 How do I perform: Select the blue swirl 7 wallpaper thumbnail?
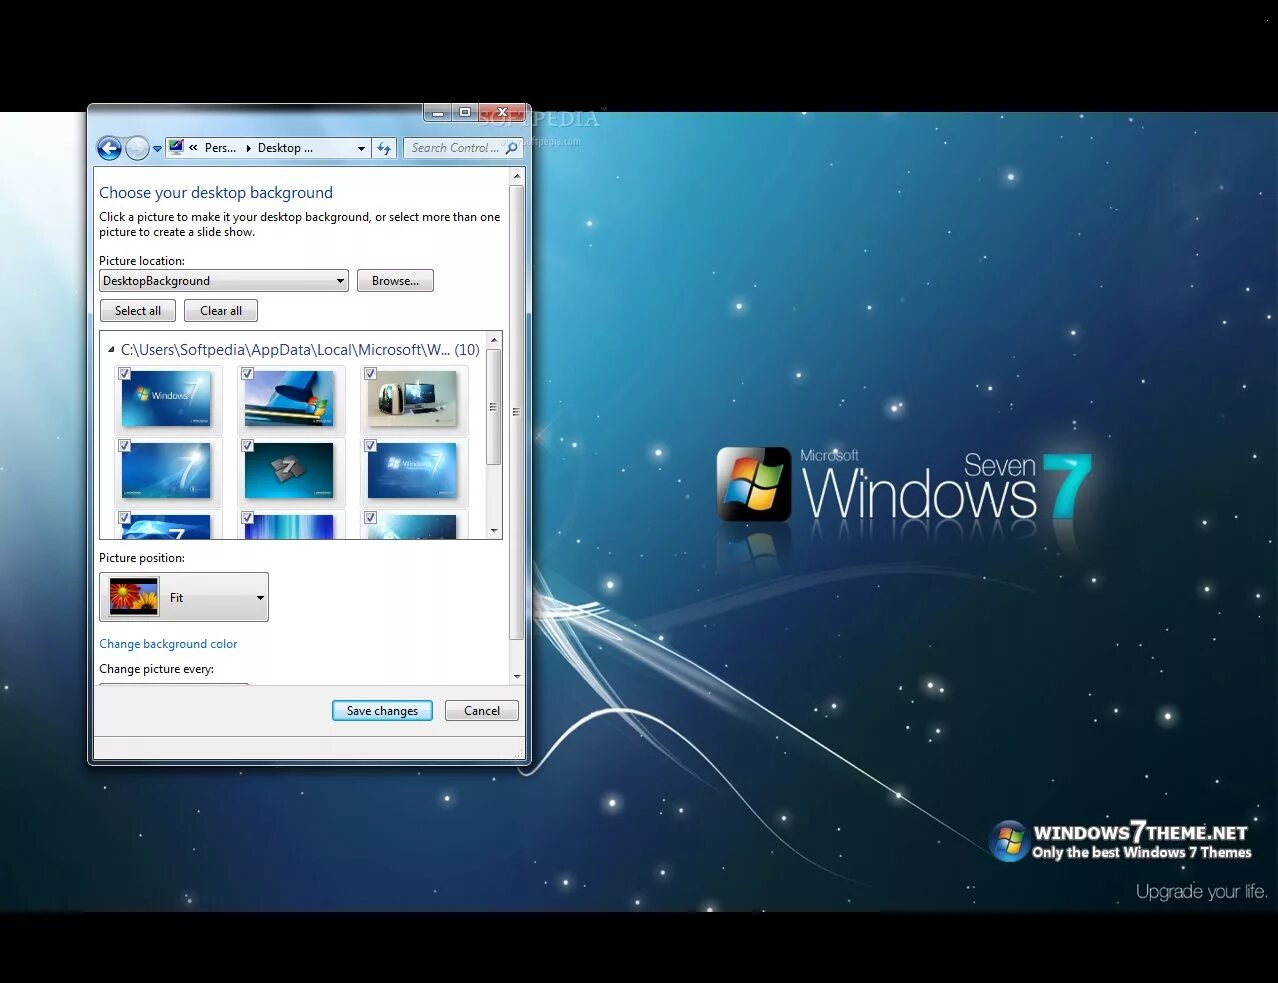pos(166,471)
